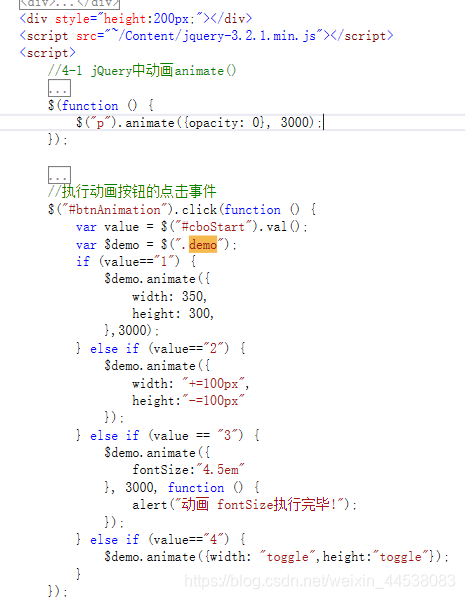Click the } else if (value=="2") { line
Viewport: 465px width, 599px height.
pyautogui.click(x=160, y=348)
